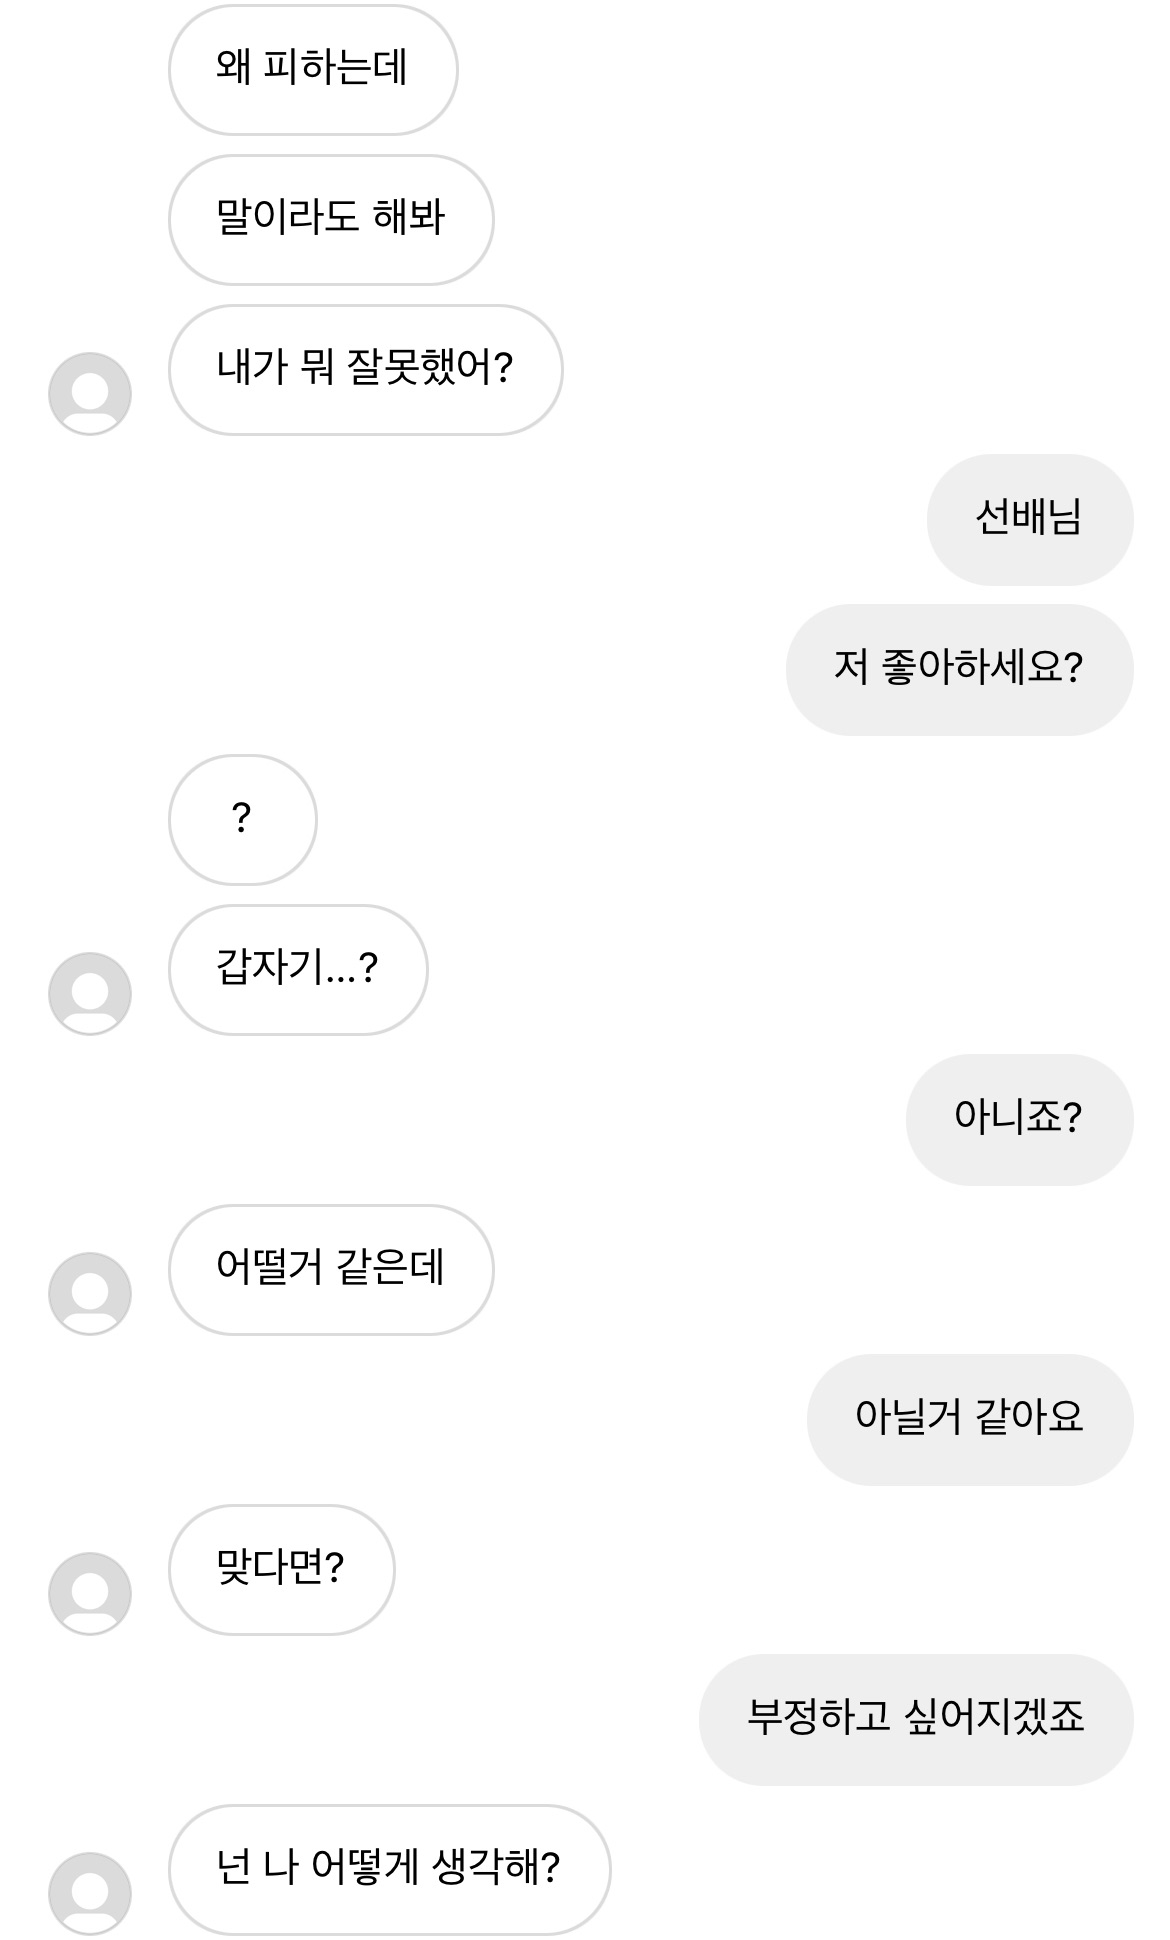Open avatar beside '넌 나 어떻게 생각해?'
The height and width of the screenshot is (1940, 1170).
[90, 1893]
